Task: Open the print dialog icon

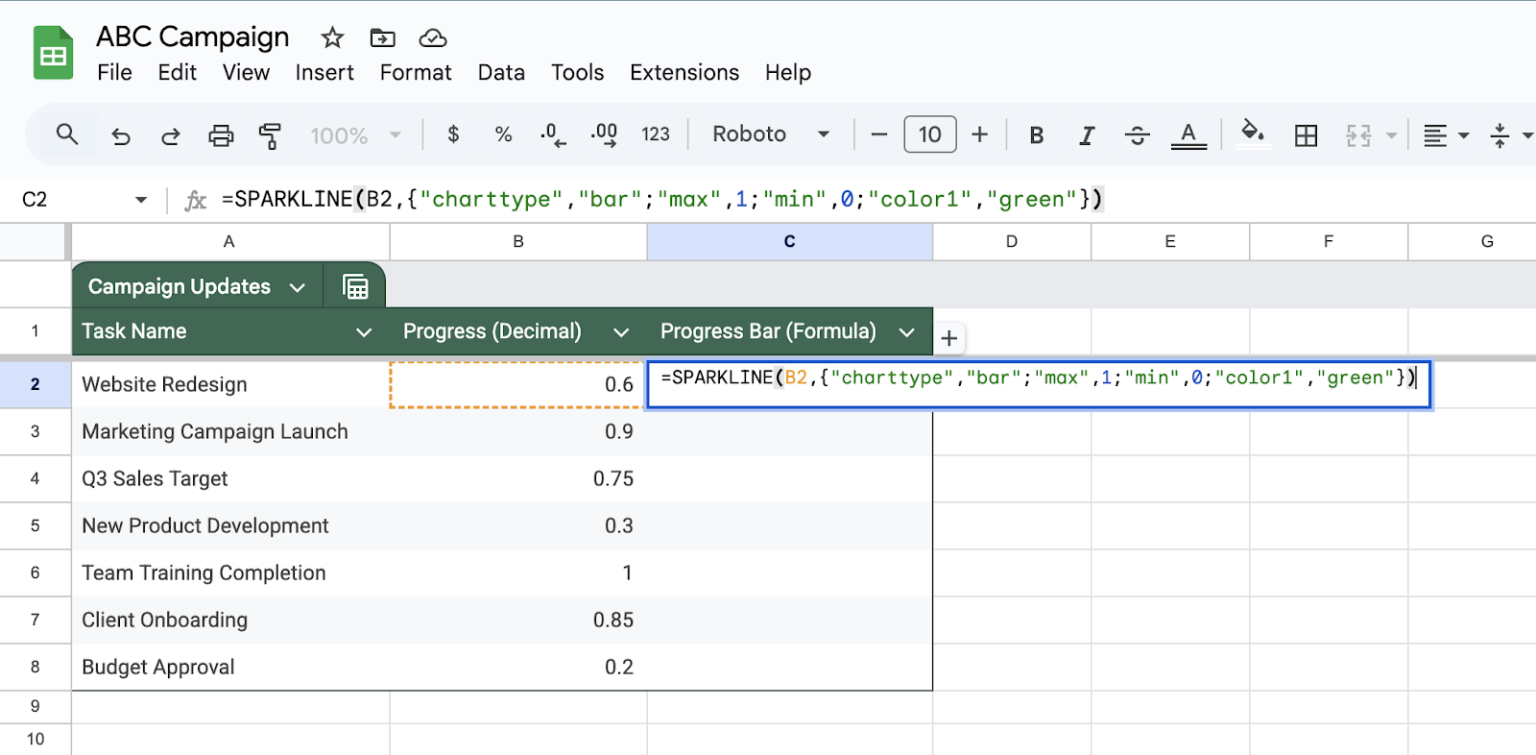Action: click(220, 134)
